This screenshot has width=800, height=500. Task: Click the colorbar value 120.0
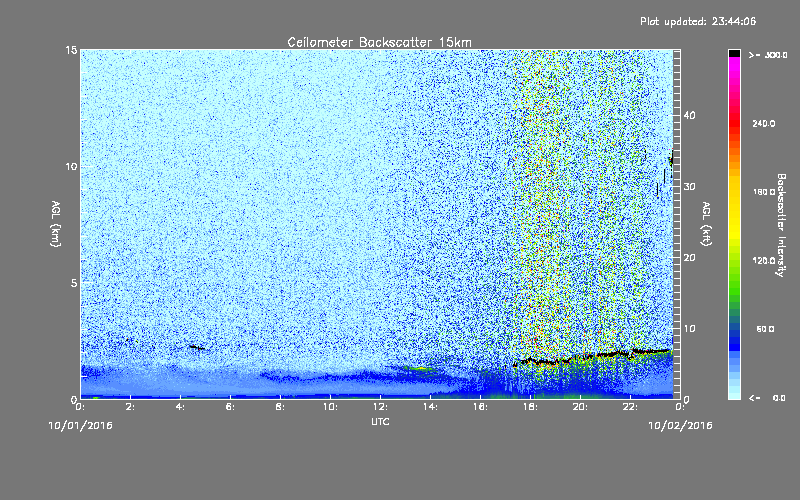(764, 261)
